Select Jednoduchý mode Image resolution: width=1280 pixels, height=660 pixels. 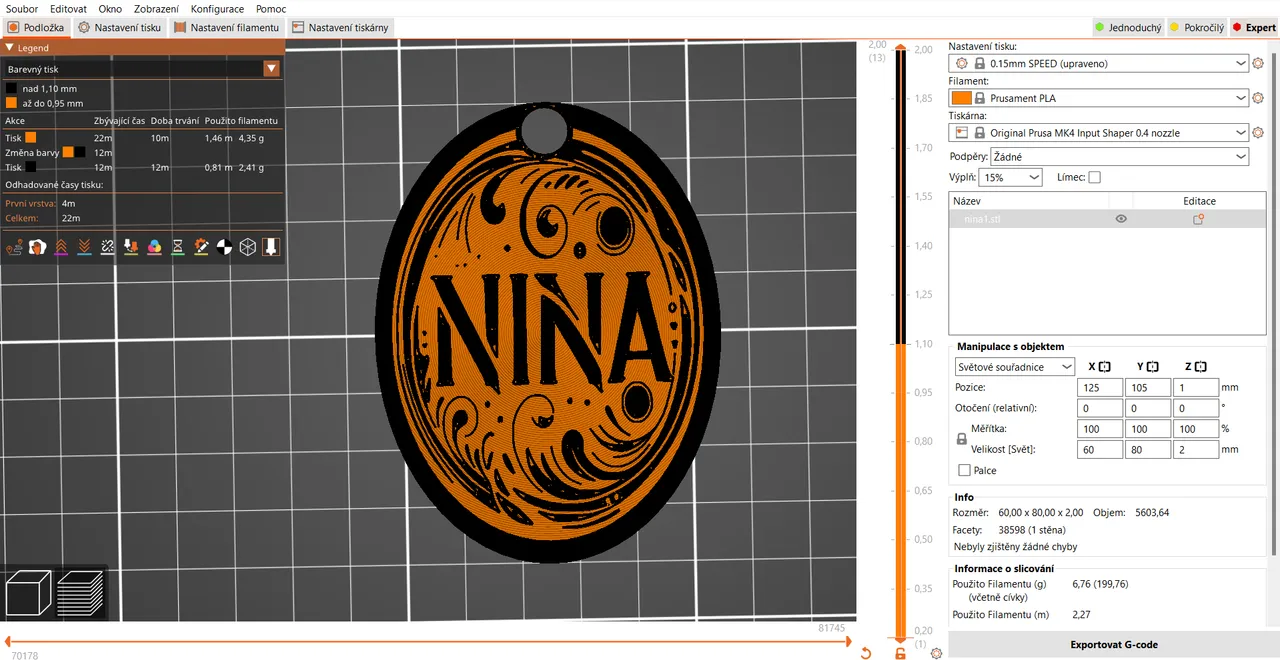click(x=1127, y=28)
